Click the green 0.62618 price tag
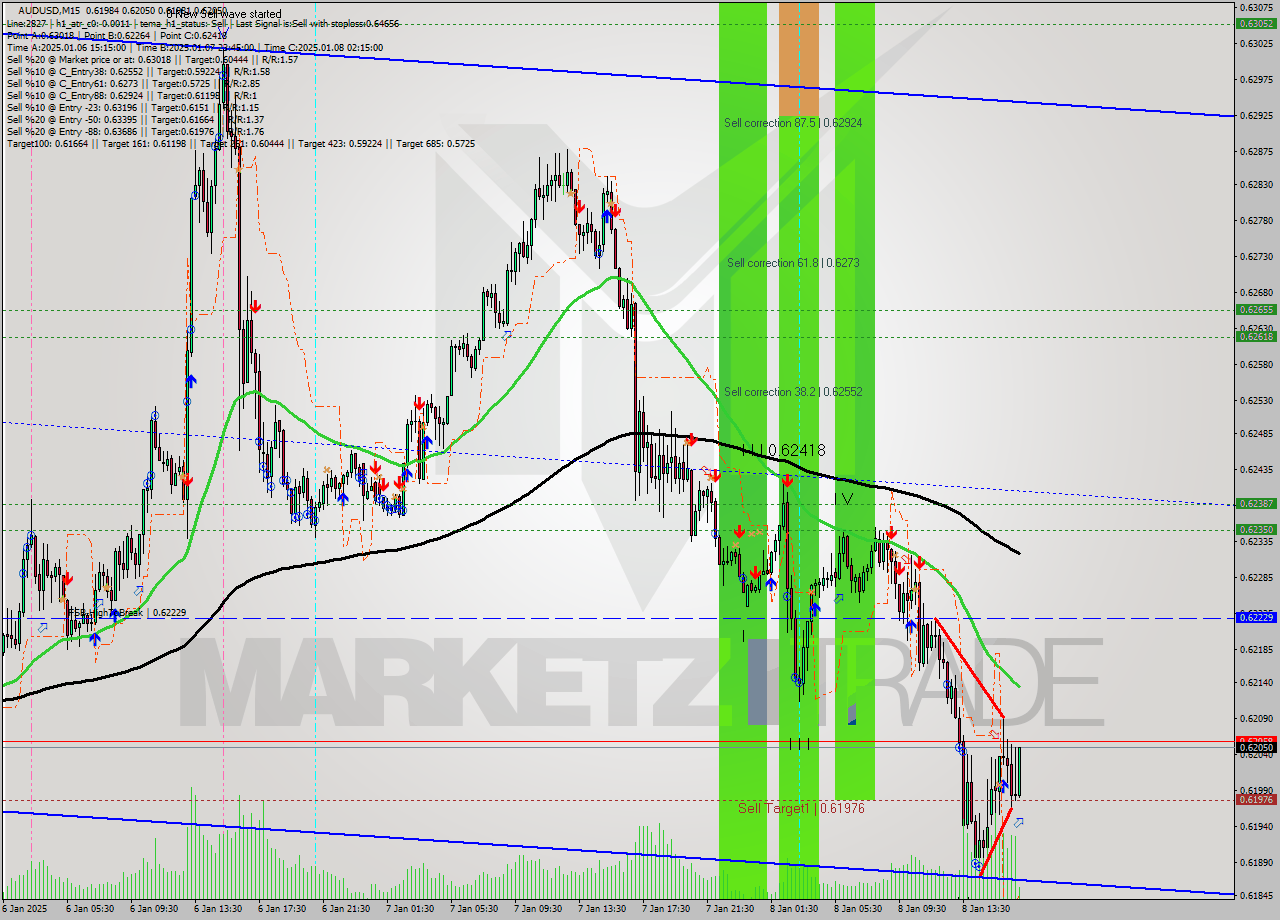The image size is (1280, 920). click(1255, 337)
